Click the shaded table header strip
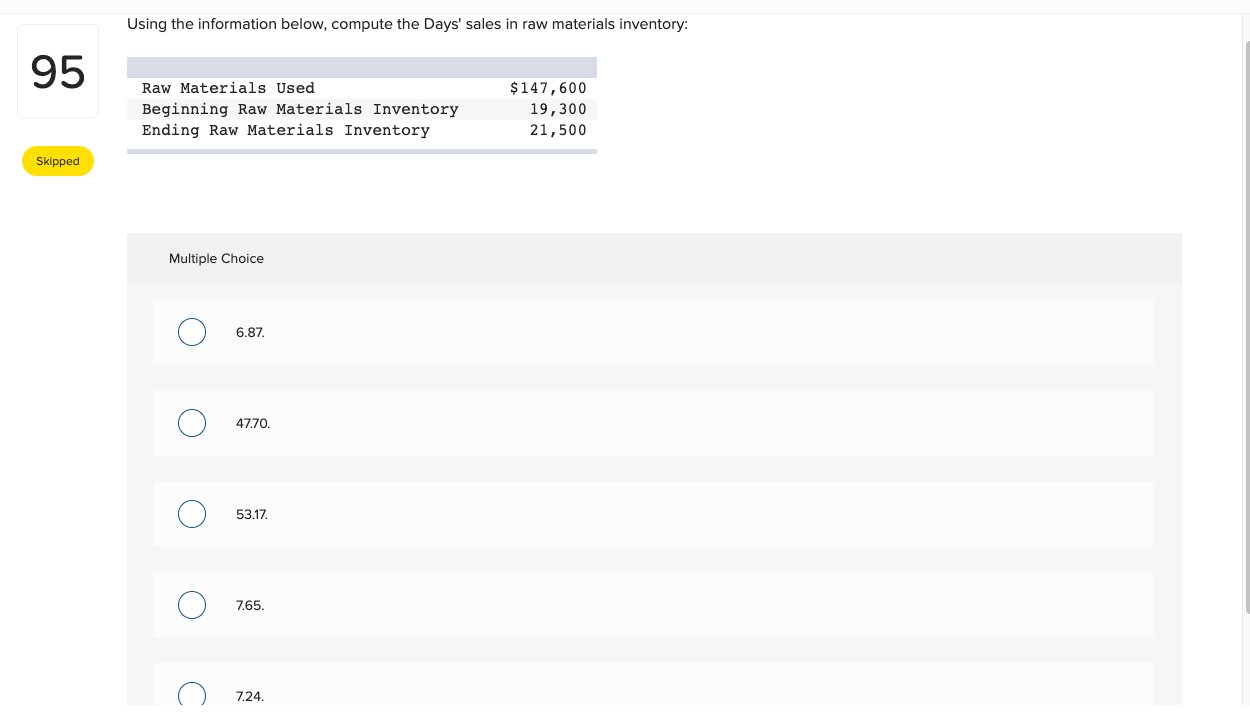The height and width of the screenshot is (723, 1250). pos(362,67)
